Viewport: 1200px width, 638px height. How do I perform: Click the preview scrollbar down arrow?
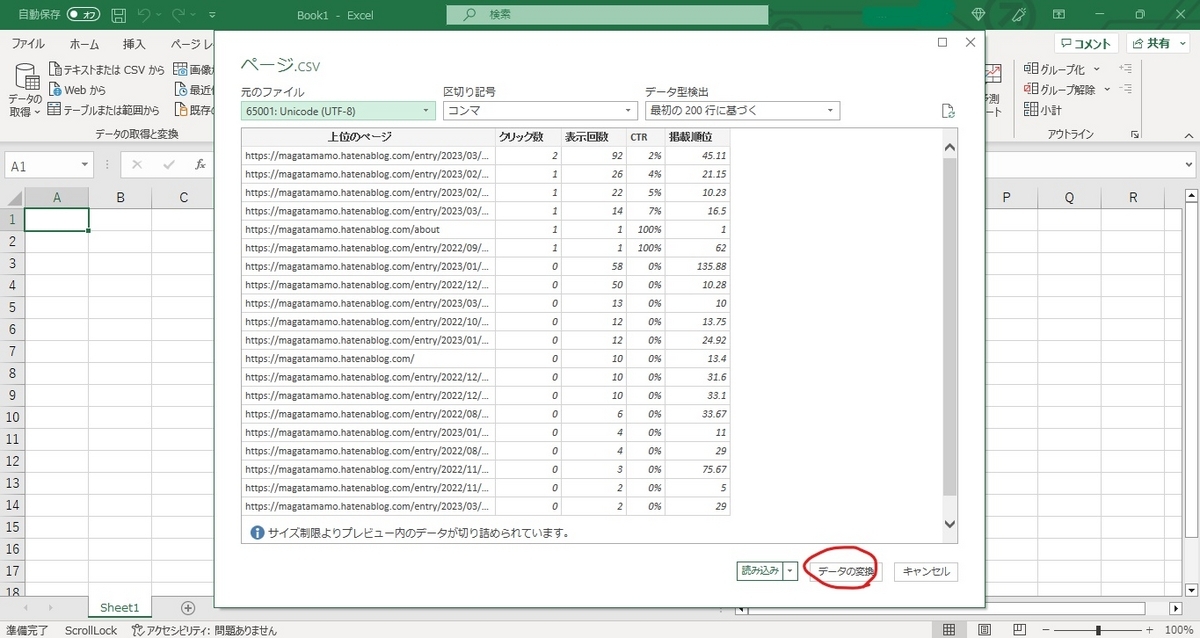pos(950,524)
